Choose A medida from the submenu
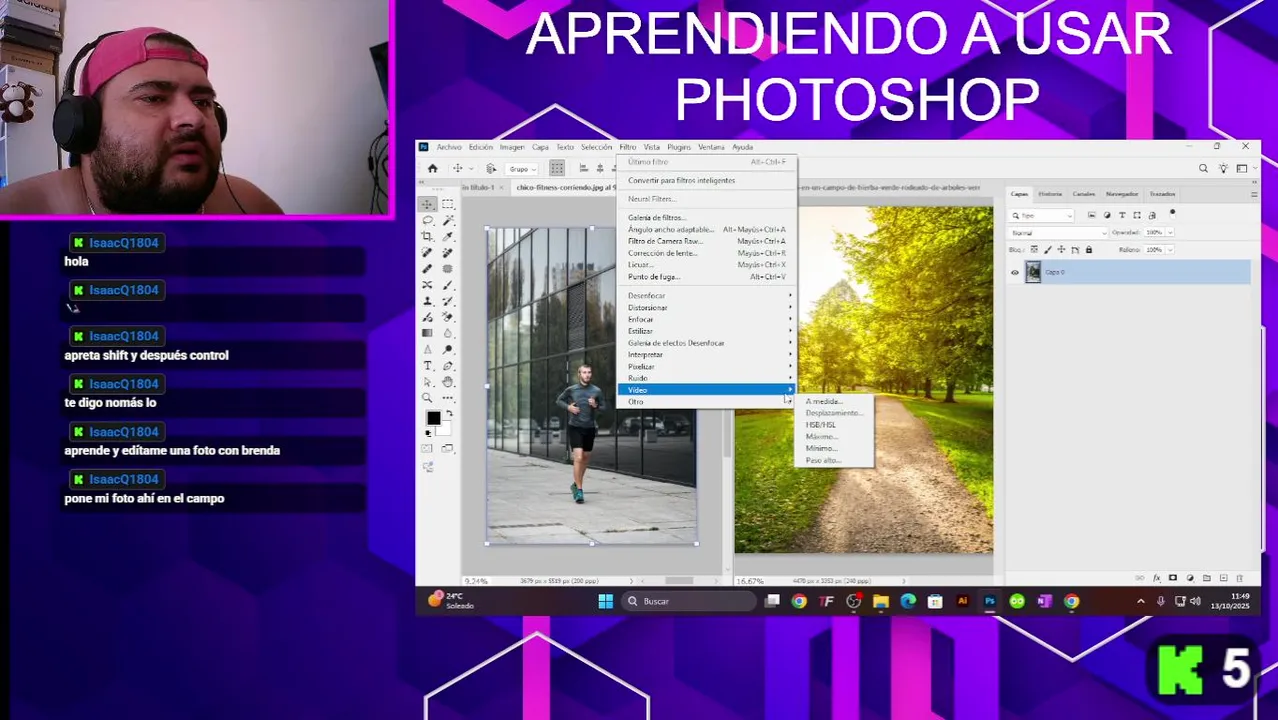1278x720 pixels. (x=824, y=401)
